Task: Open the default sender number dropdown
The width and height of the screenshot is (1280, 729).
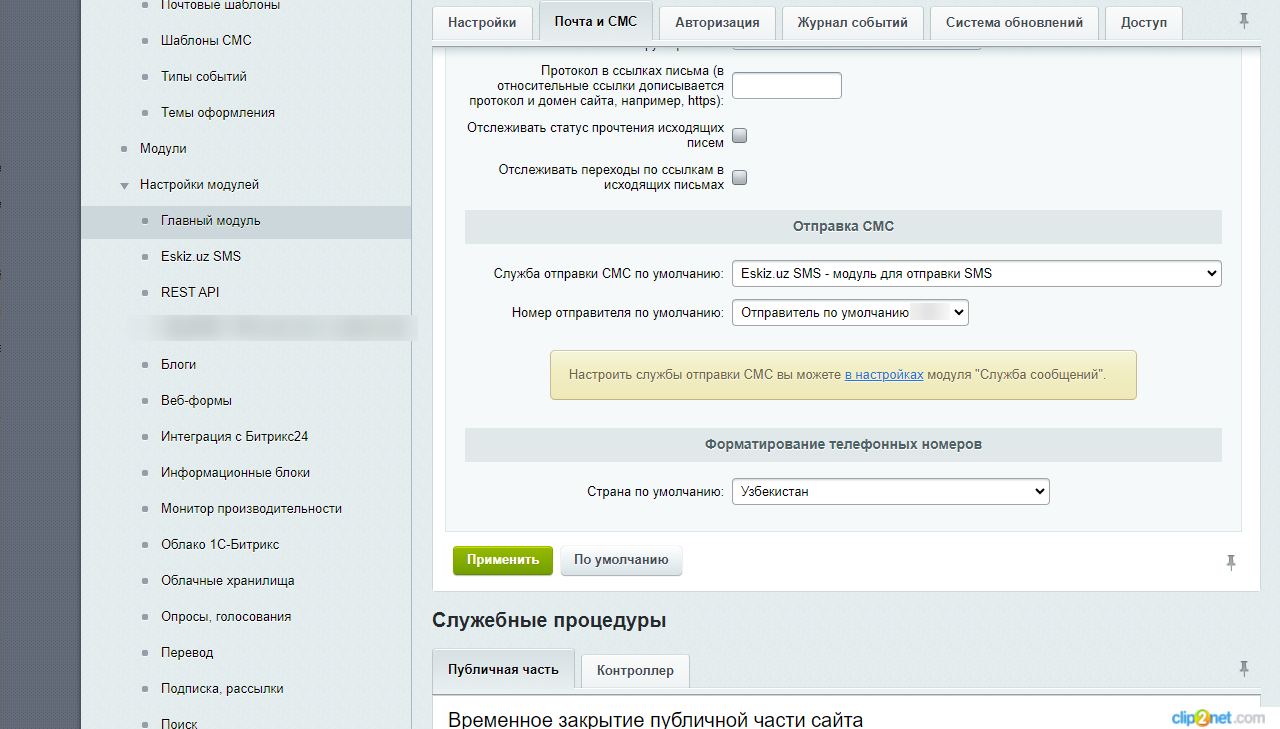Action: point(850,313)
